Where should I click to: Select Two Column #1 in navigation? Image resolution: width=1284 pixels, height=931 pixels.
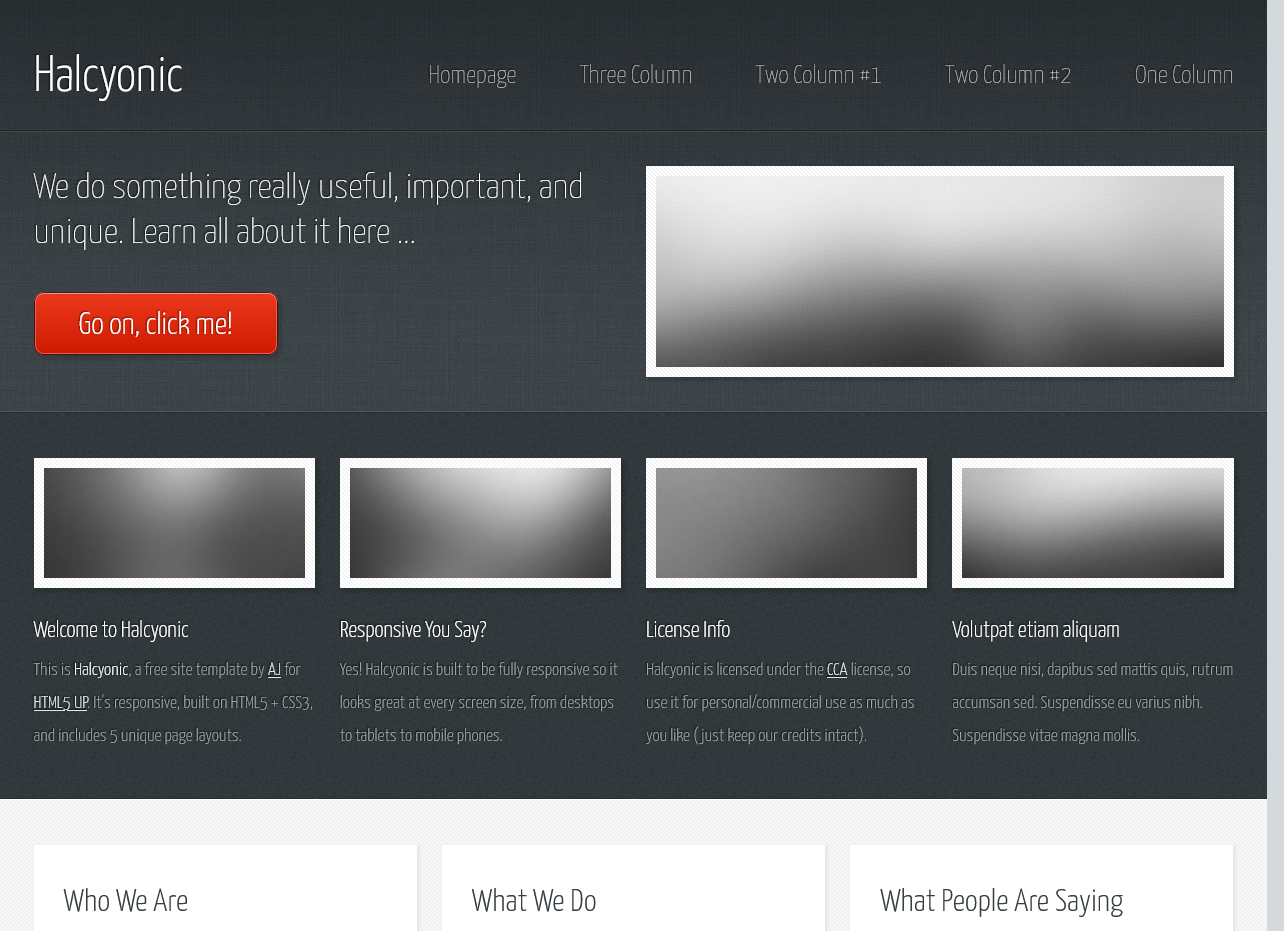[x=817, y=75]
